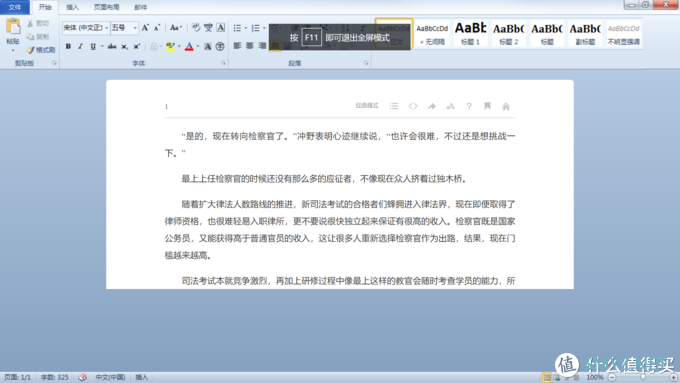This screenshot has width=680, height=383.
Task: Click the Copy (复制) button
Action: click(x=38, y=37)
